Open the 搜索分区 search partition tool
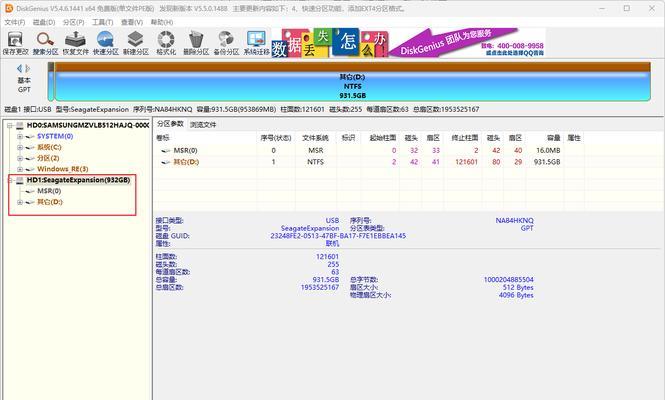The height and width of the screenshot is (400, 665). click(45, 43)
